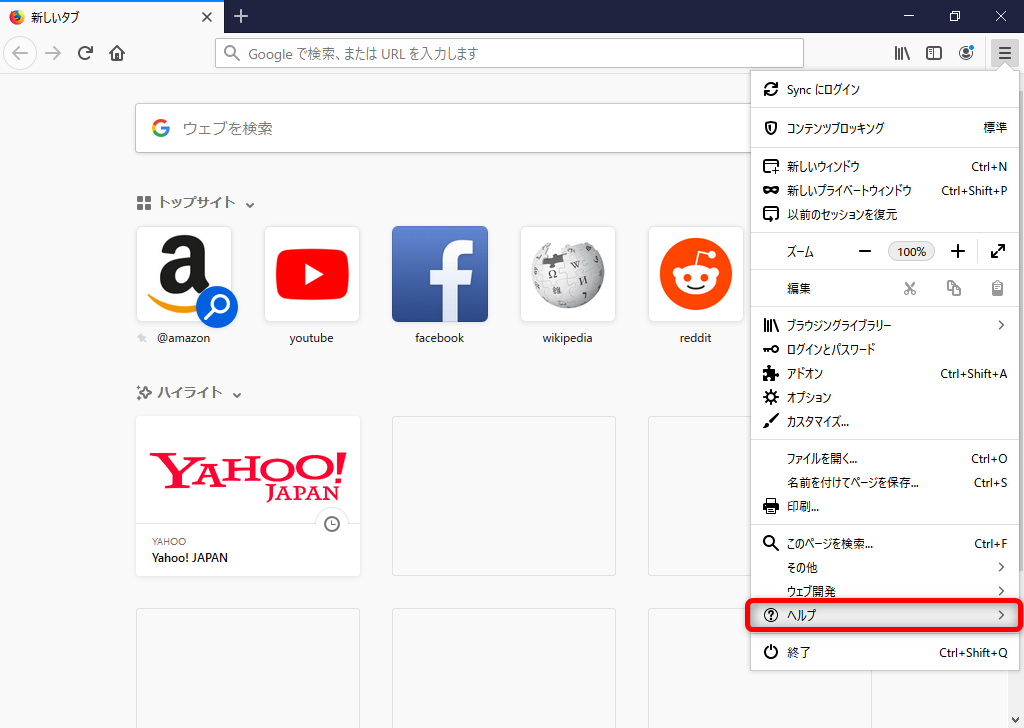Image resolution: width=1024 pixels, height=728 pixels.
Task: Click the home icon
Action: (x=117, y=53)
